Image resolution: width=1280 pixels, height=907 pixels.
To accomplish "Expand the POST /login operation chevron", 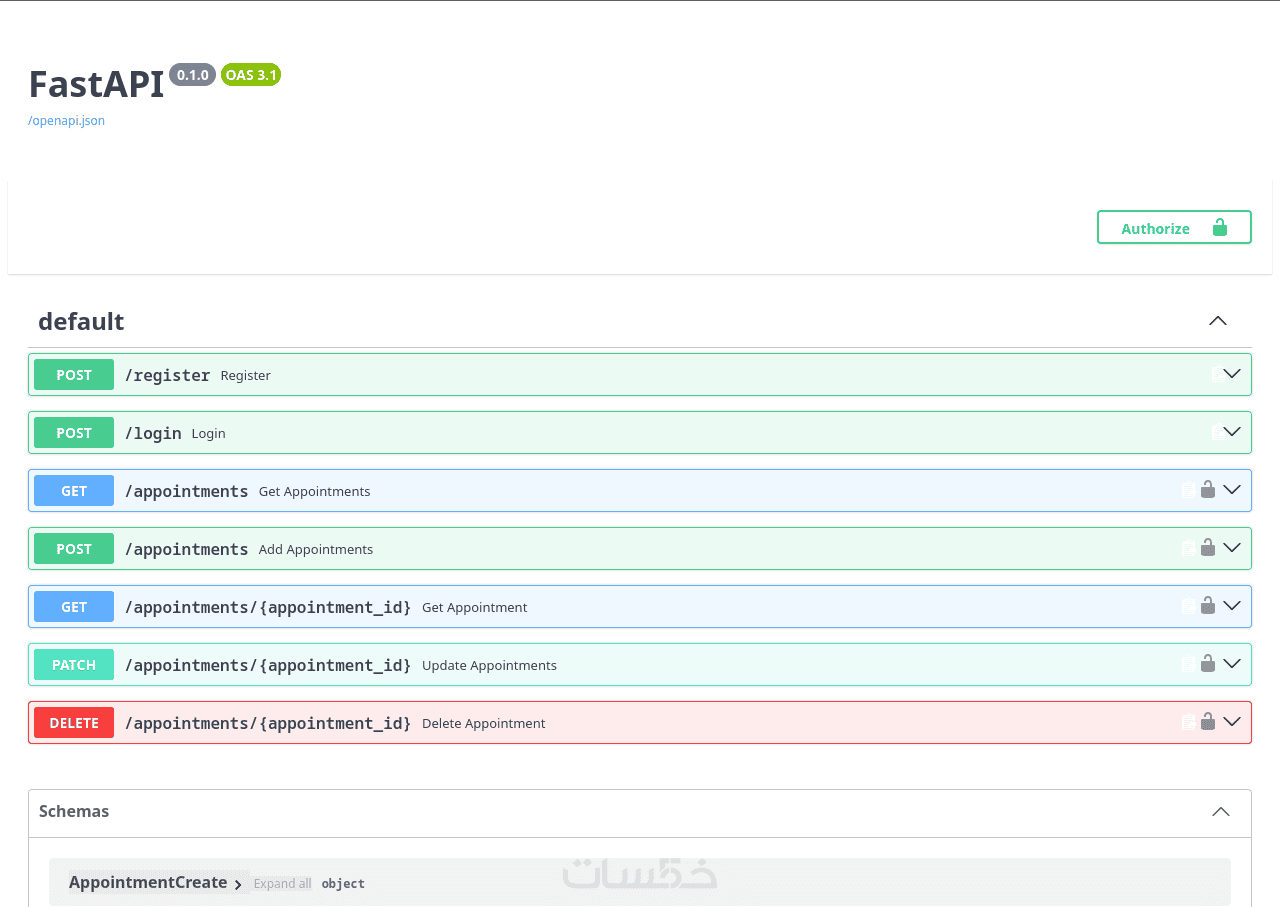I will pos(1232,432).
